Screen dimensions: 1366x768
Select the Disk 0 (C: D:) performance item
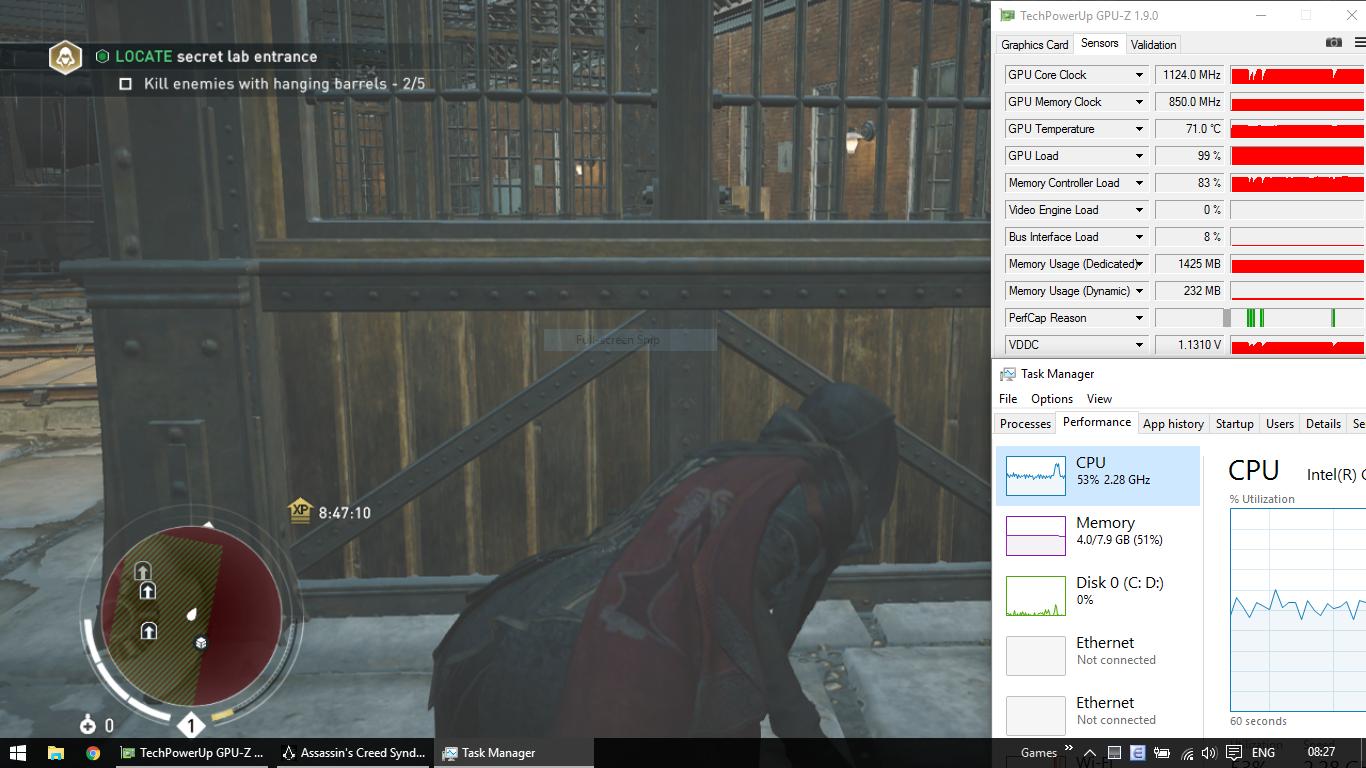[1098, 596]
